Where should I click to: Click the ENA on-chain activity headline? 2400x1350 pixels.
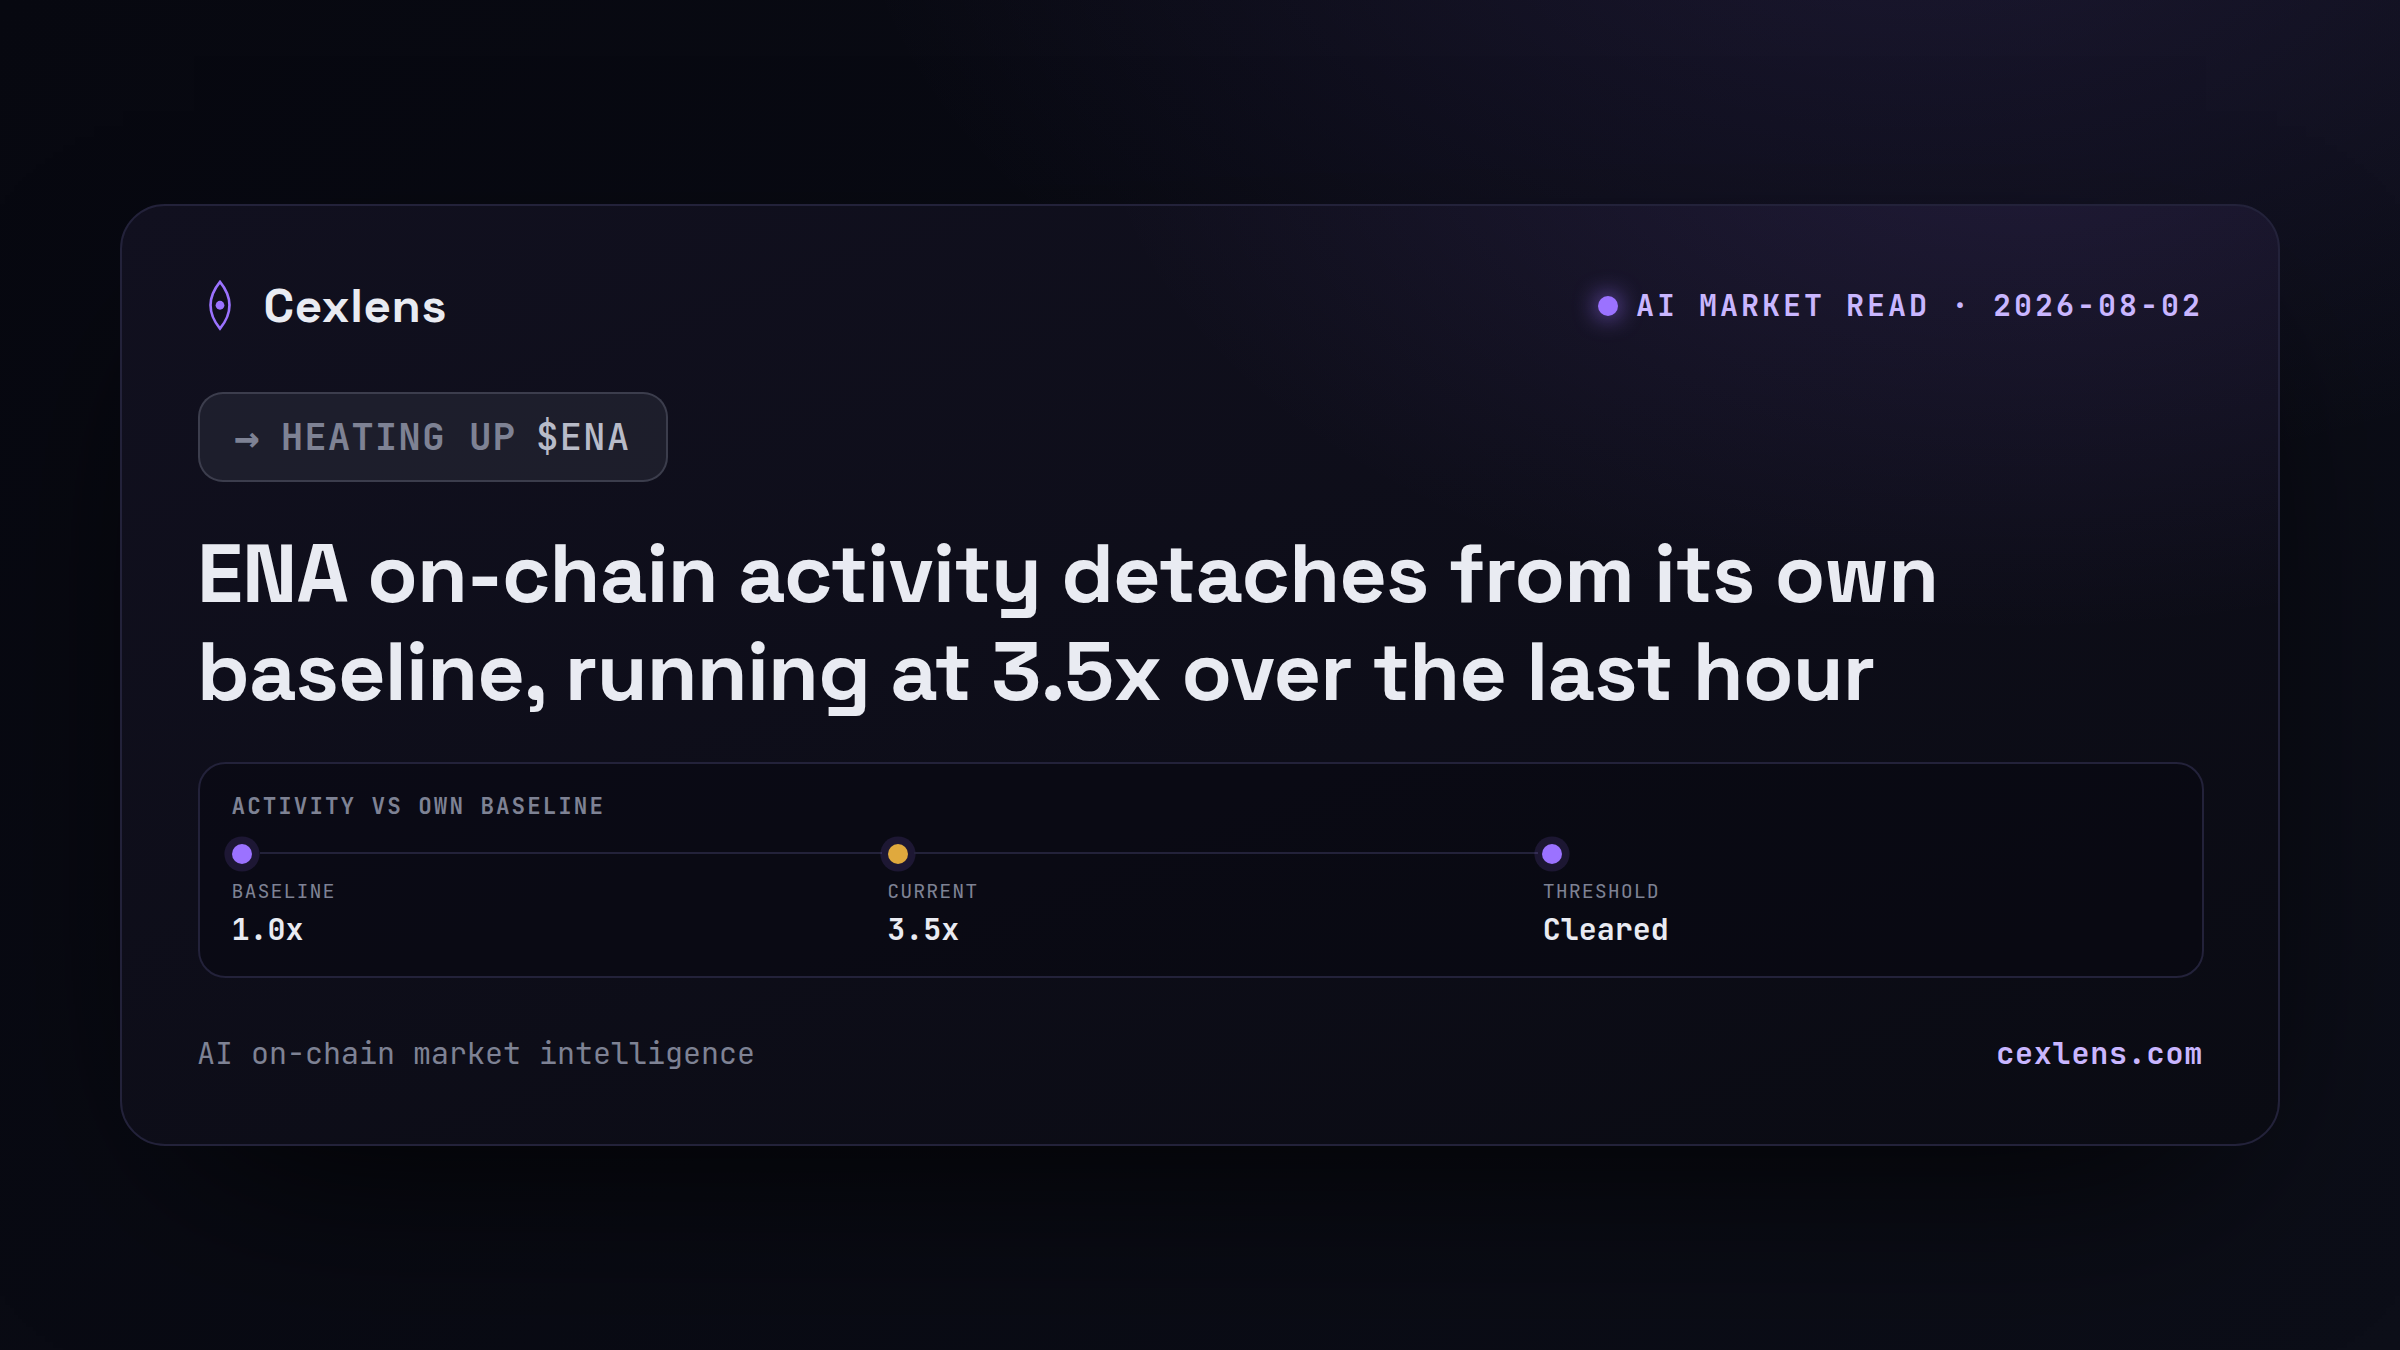[1067, 624]
